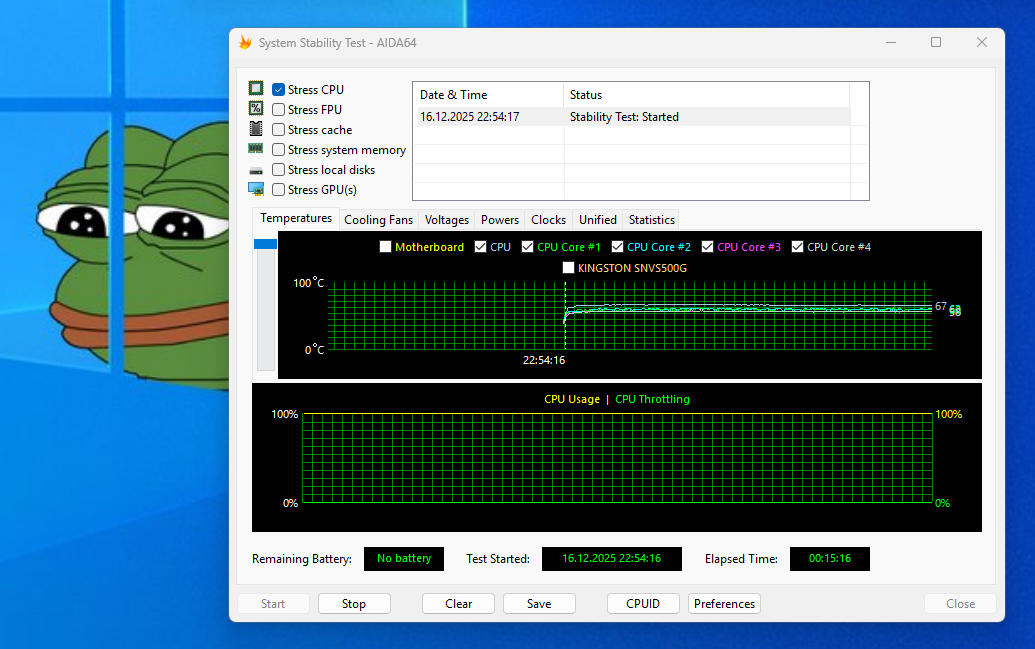Viewport: 1035px width, 649px height.
Task: Show the KINGSTON SNVS500G temperature line
Action: [x=568, y=268]
